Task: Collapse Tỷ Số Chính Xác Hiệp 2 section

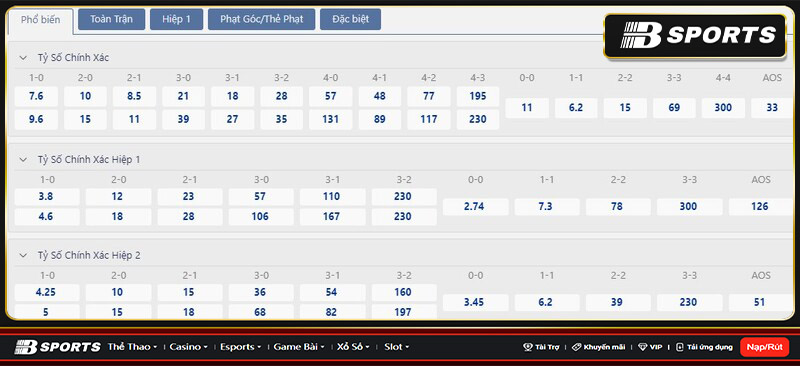Action: (23, 255)
